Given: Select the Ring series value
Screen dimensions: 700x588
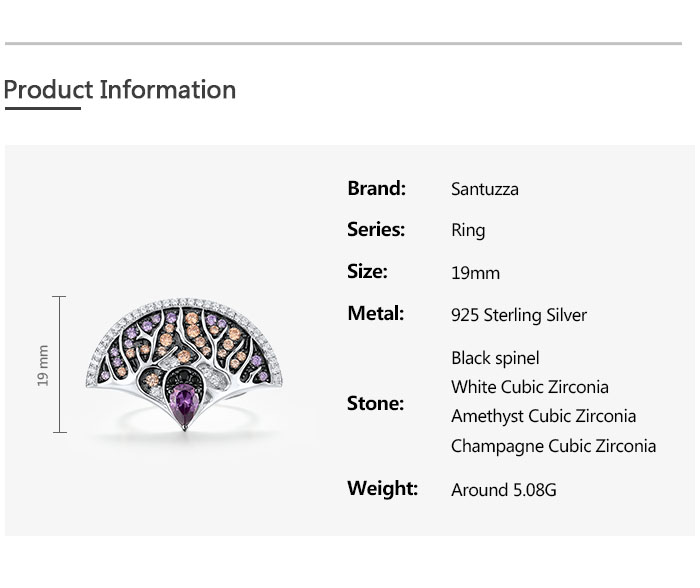Looking at the screenshot, I should tap(468, 230).
